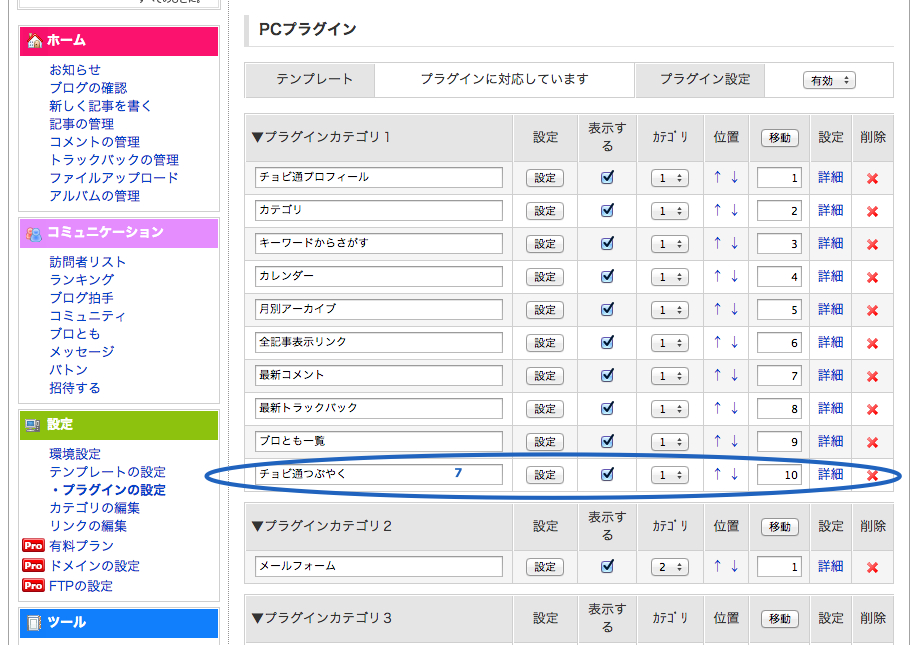Open category dropdown for カレンダー

670,277
